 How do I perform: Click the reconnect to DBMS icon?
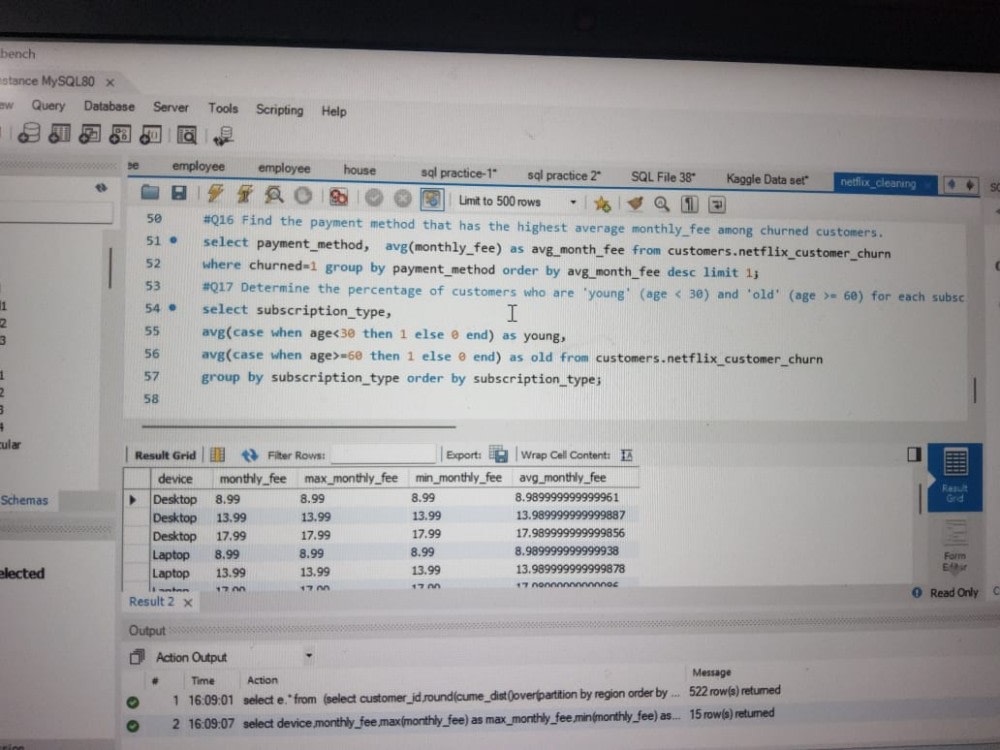coord(224,136)
